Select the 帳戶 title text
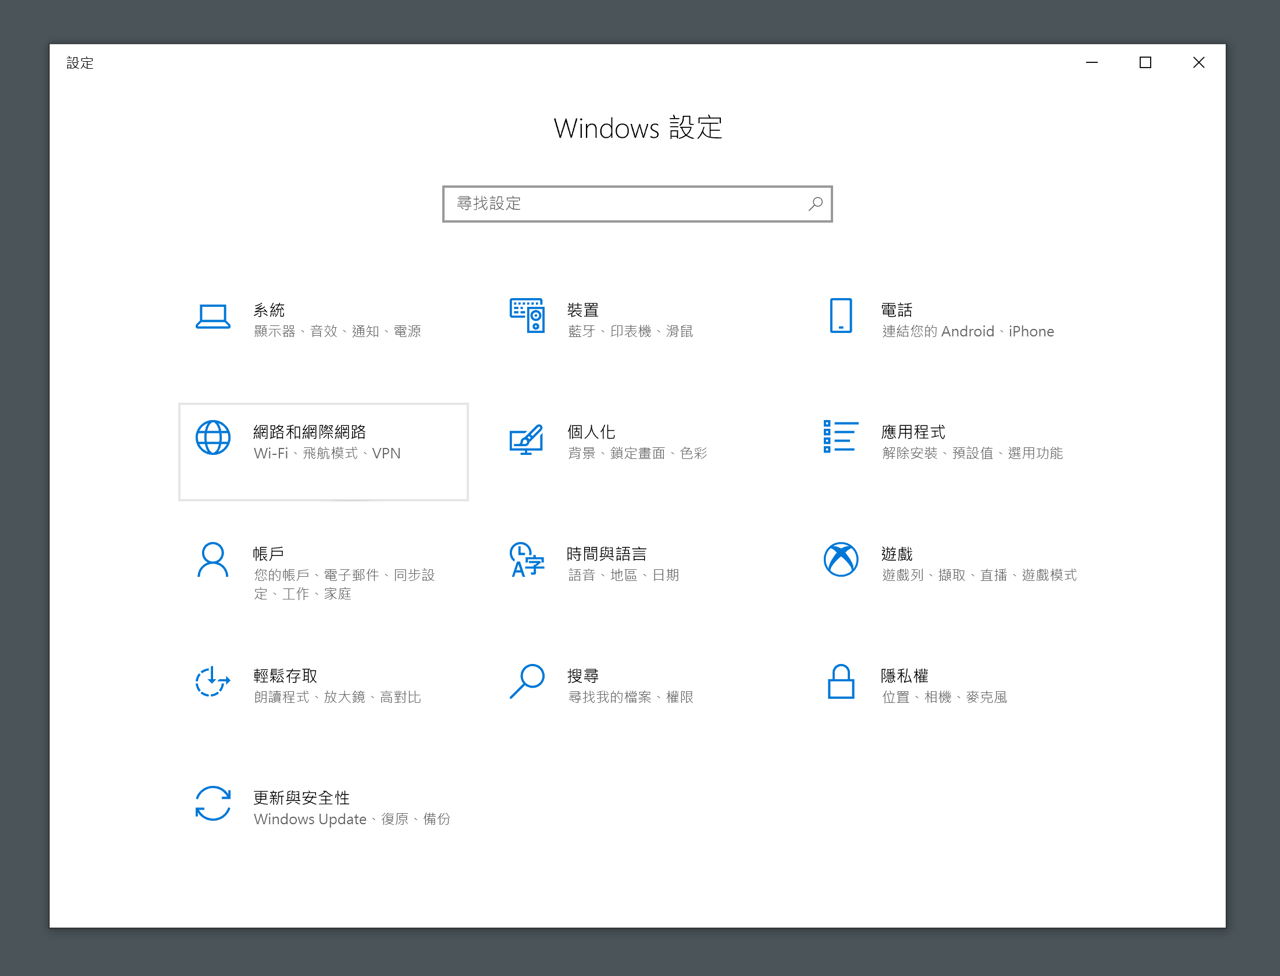1280x976 pixels. click(x=269, y=554)
